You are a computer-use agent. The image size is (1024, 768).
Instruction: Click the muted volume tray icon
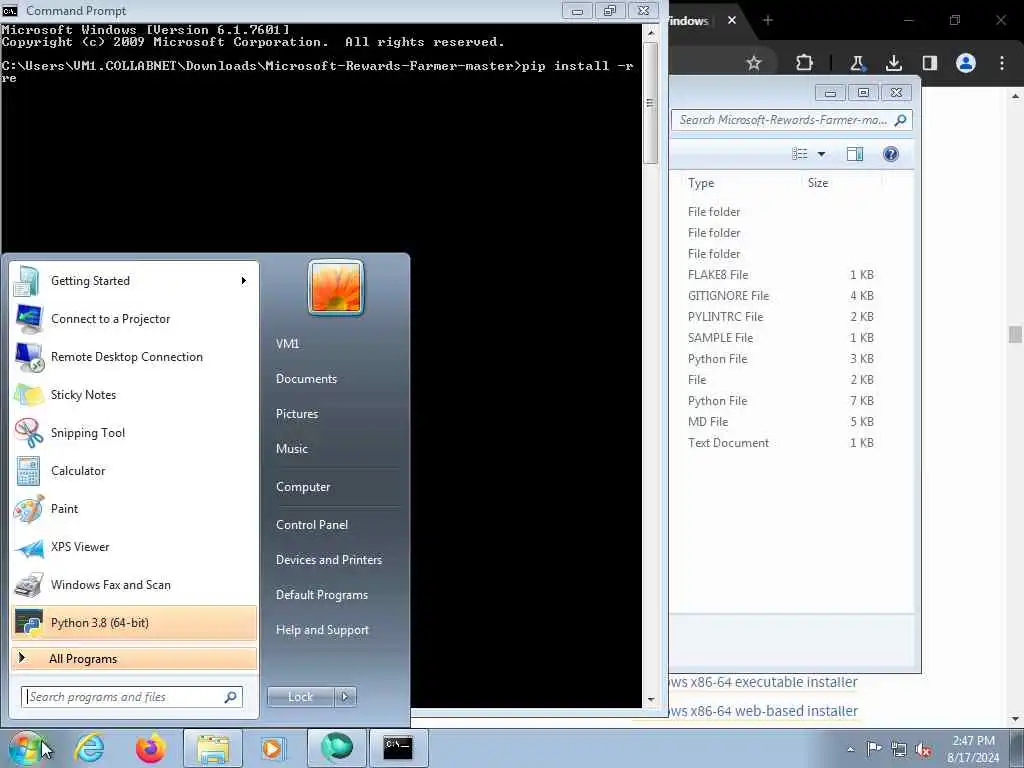click(923, 749)
